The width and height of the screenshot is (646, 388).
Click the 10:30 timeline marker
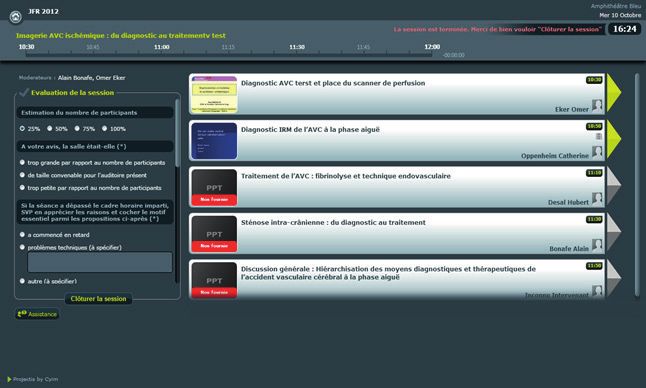click(x=26, y=47)
